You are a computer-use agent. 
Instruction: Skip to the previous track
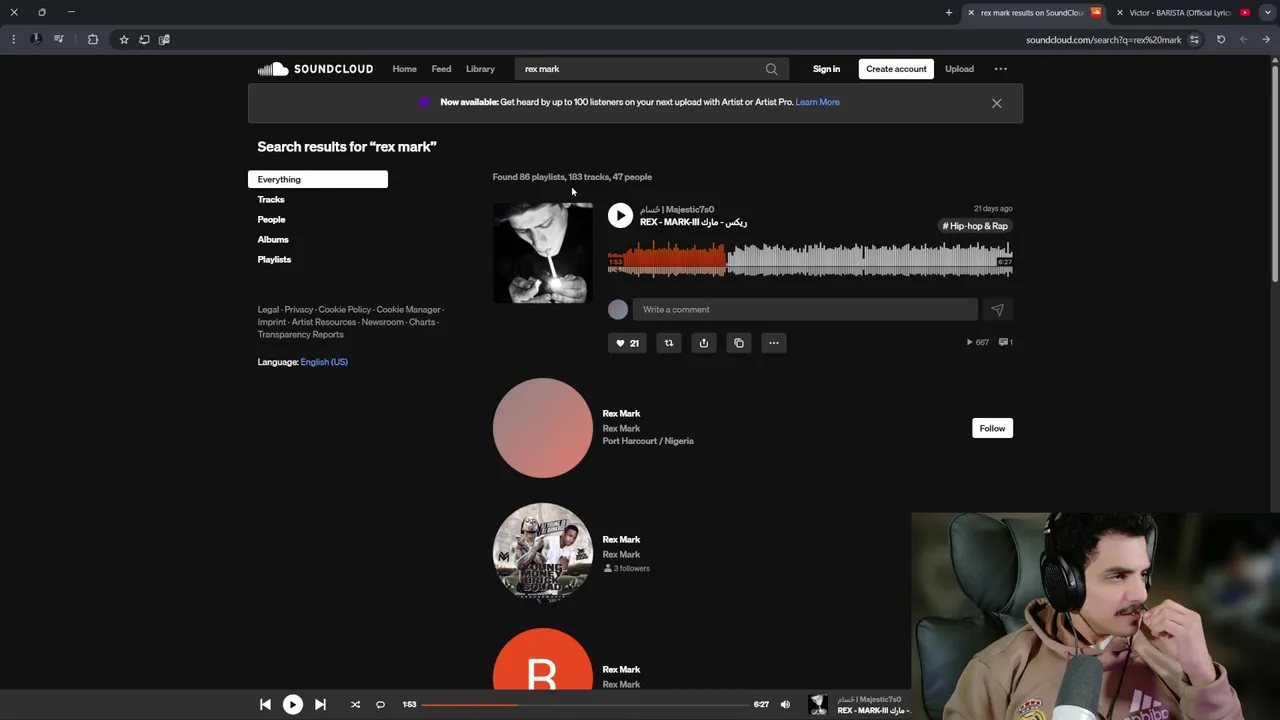tap(265, 704)
